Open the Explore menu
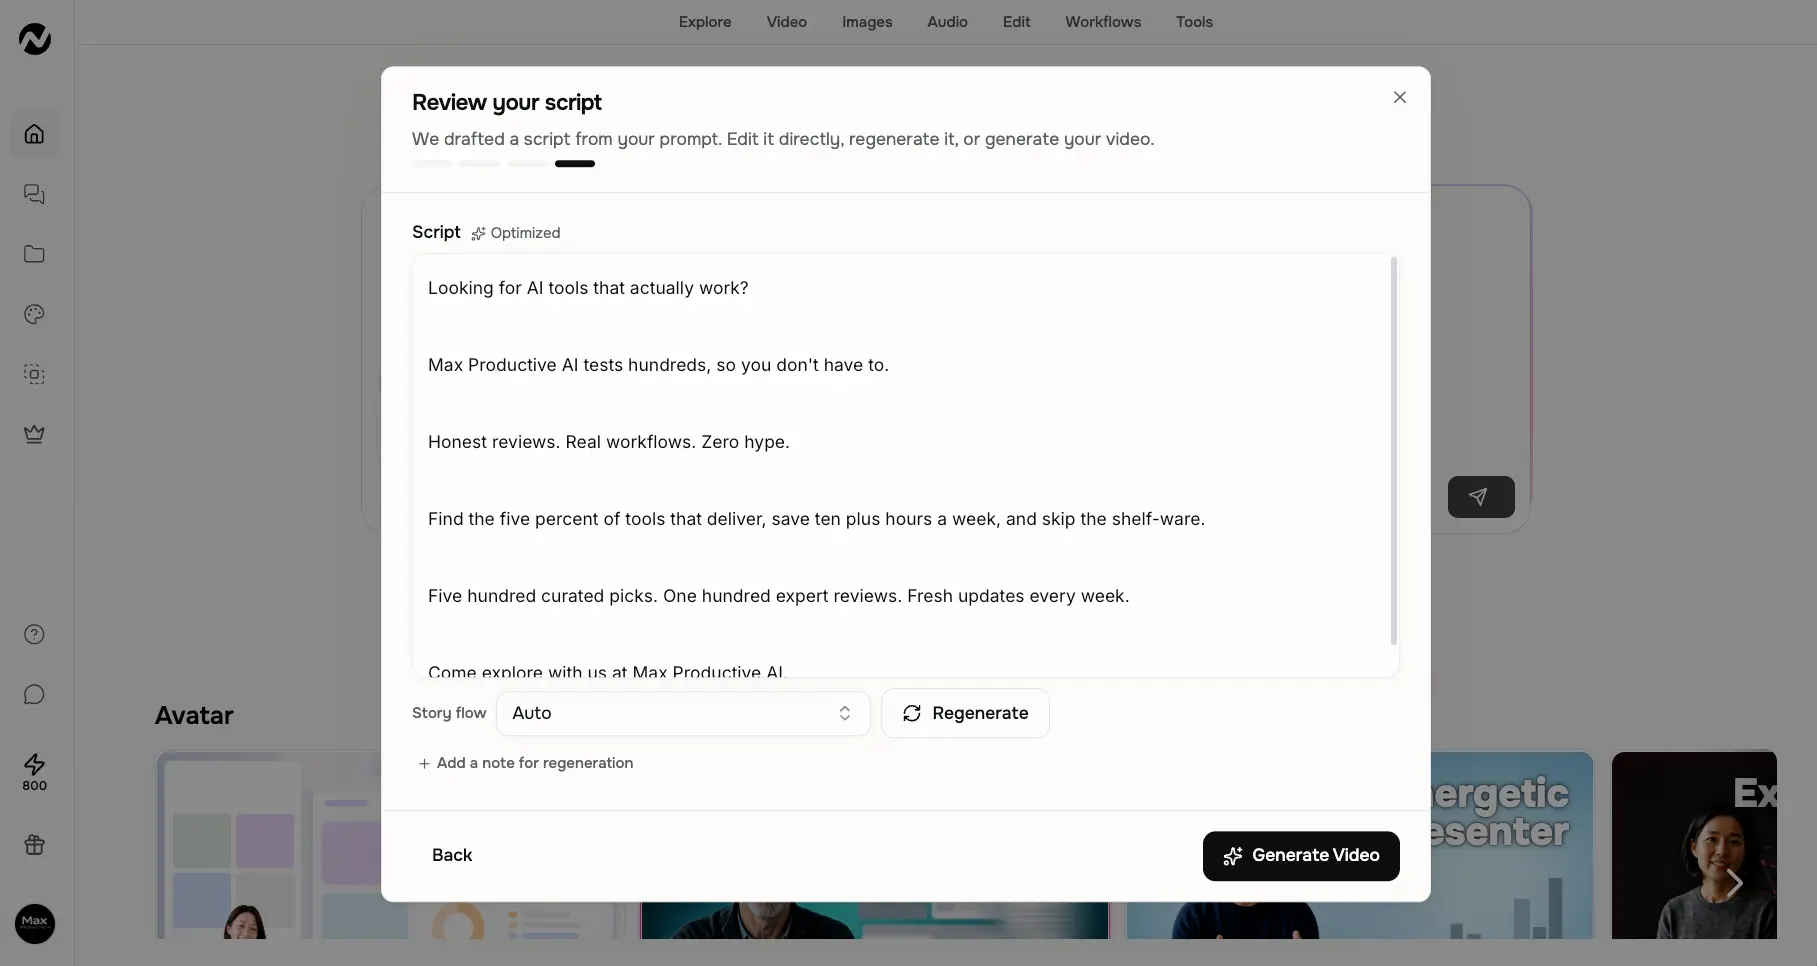Screen dimensions: 1817x966 click(705, 22)
